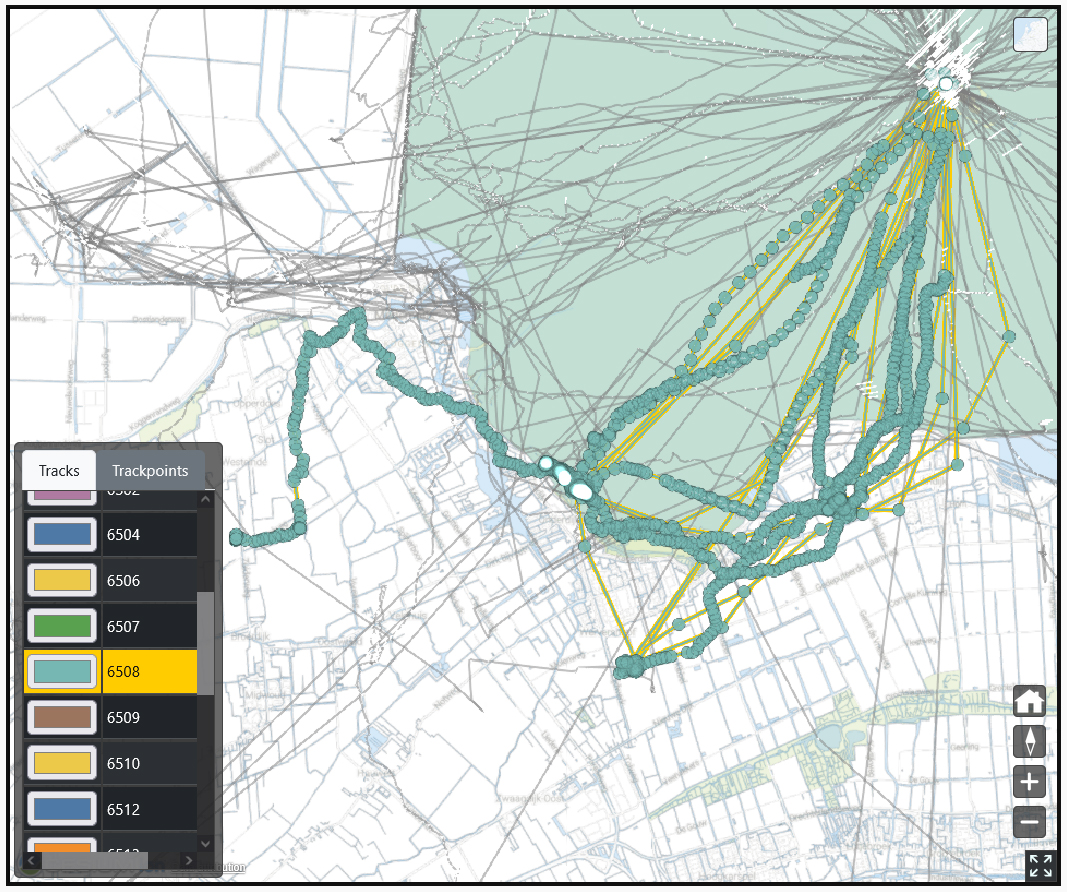Open the blue color swatch for 6504
The width and height of the screenshot is (1067, 892).
[62, 534]
